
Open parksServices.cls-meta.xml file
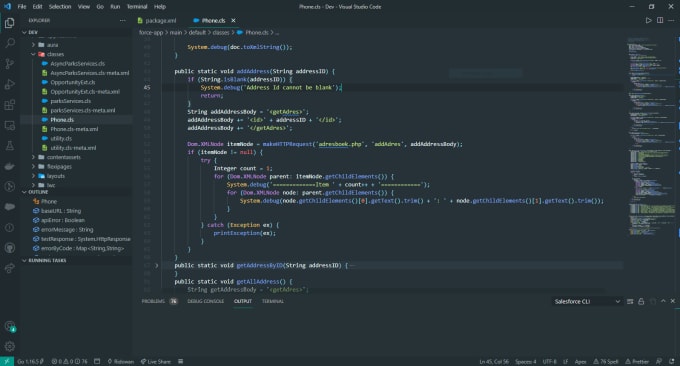82,110
